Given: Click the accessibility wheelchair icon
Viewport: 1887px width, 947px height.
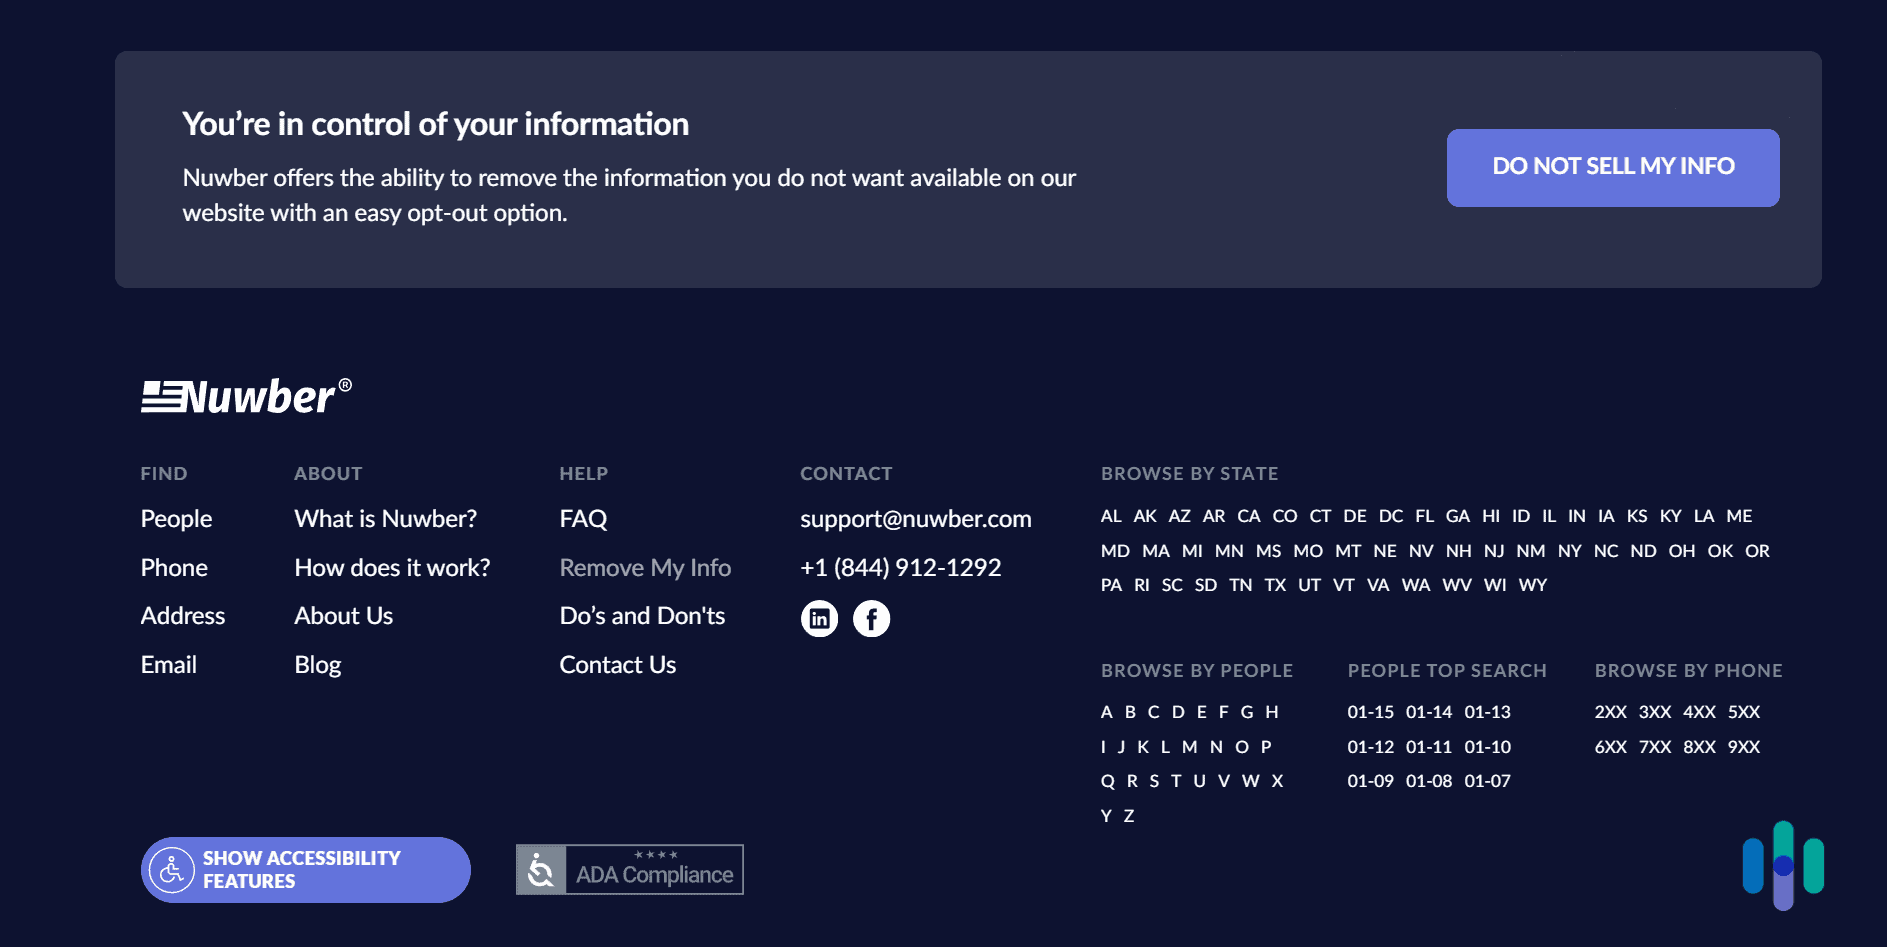Looking at the screenshot, I should click(x=172, y=869).
